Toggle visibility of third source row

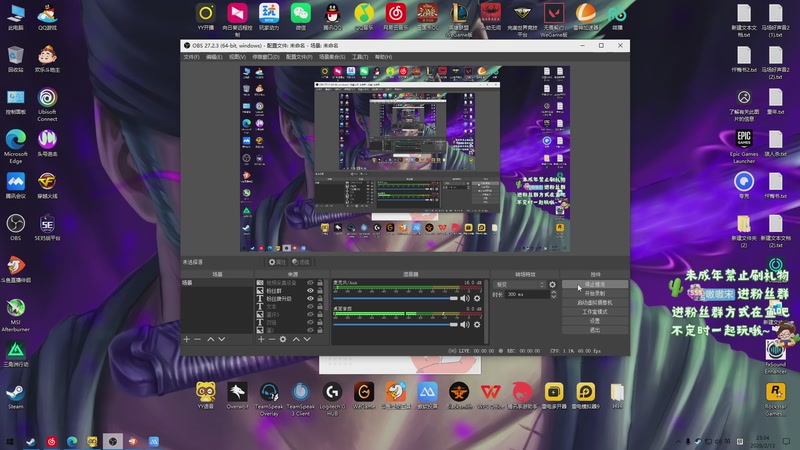click(310, 298)
